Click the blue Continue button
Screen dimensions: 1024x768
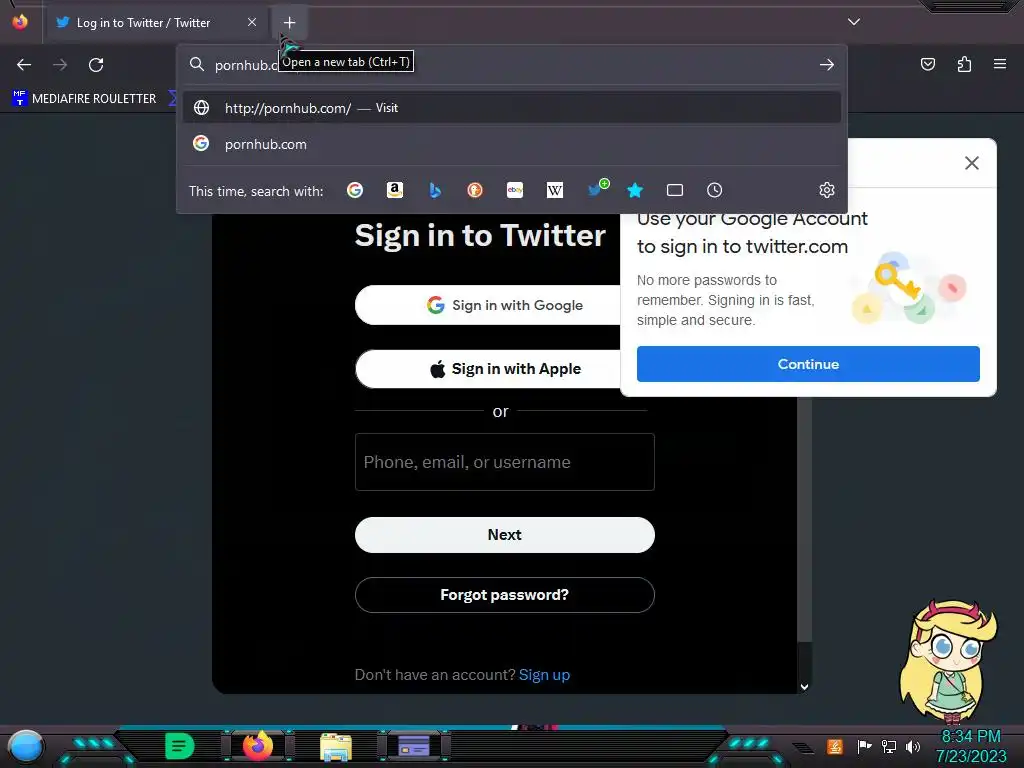(x=808, y=364)
